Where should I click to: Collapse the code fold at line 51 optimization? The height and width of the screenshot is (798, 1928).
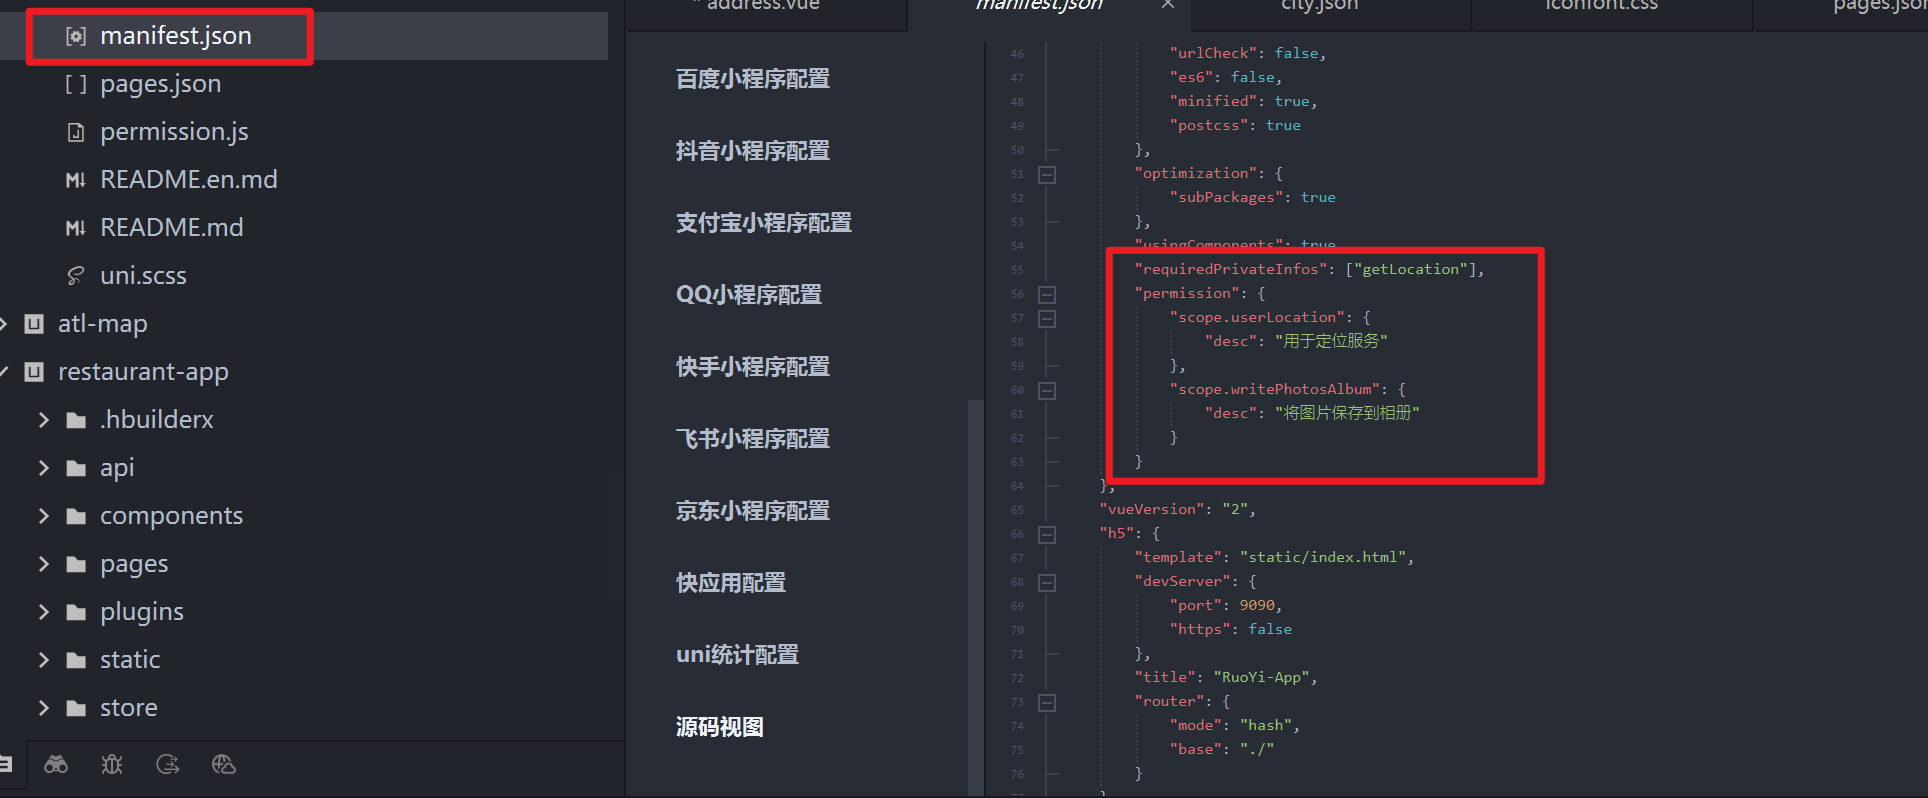click(x=1047, y=174)
